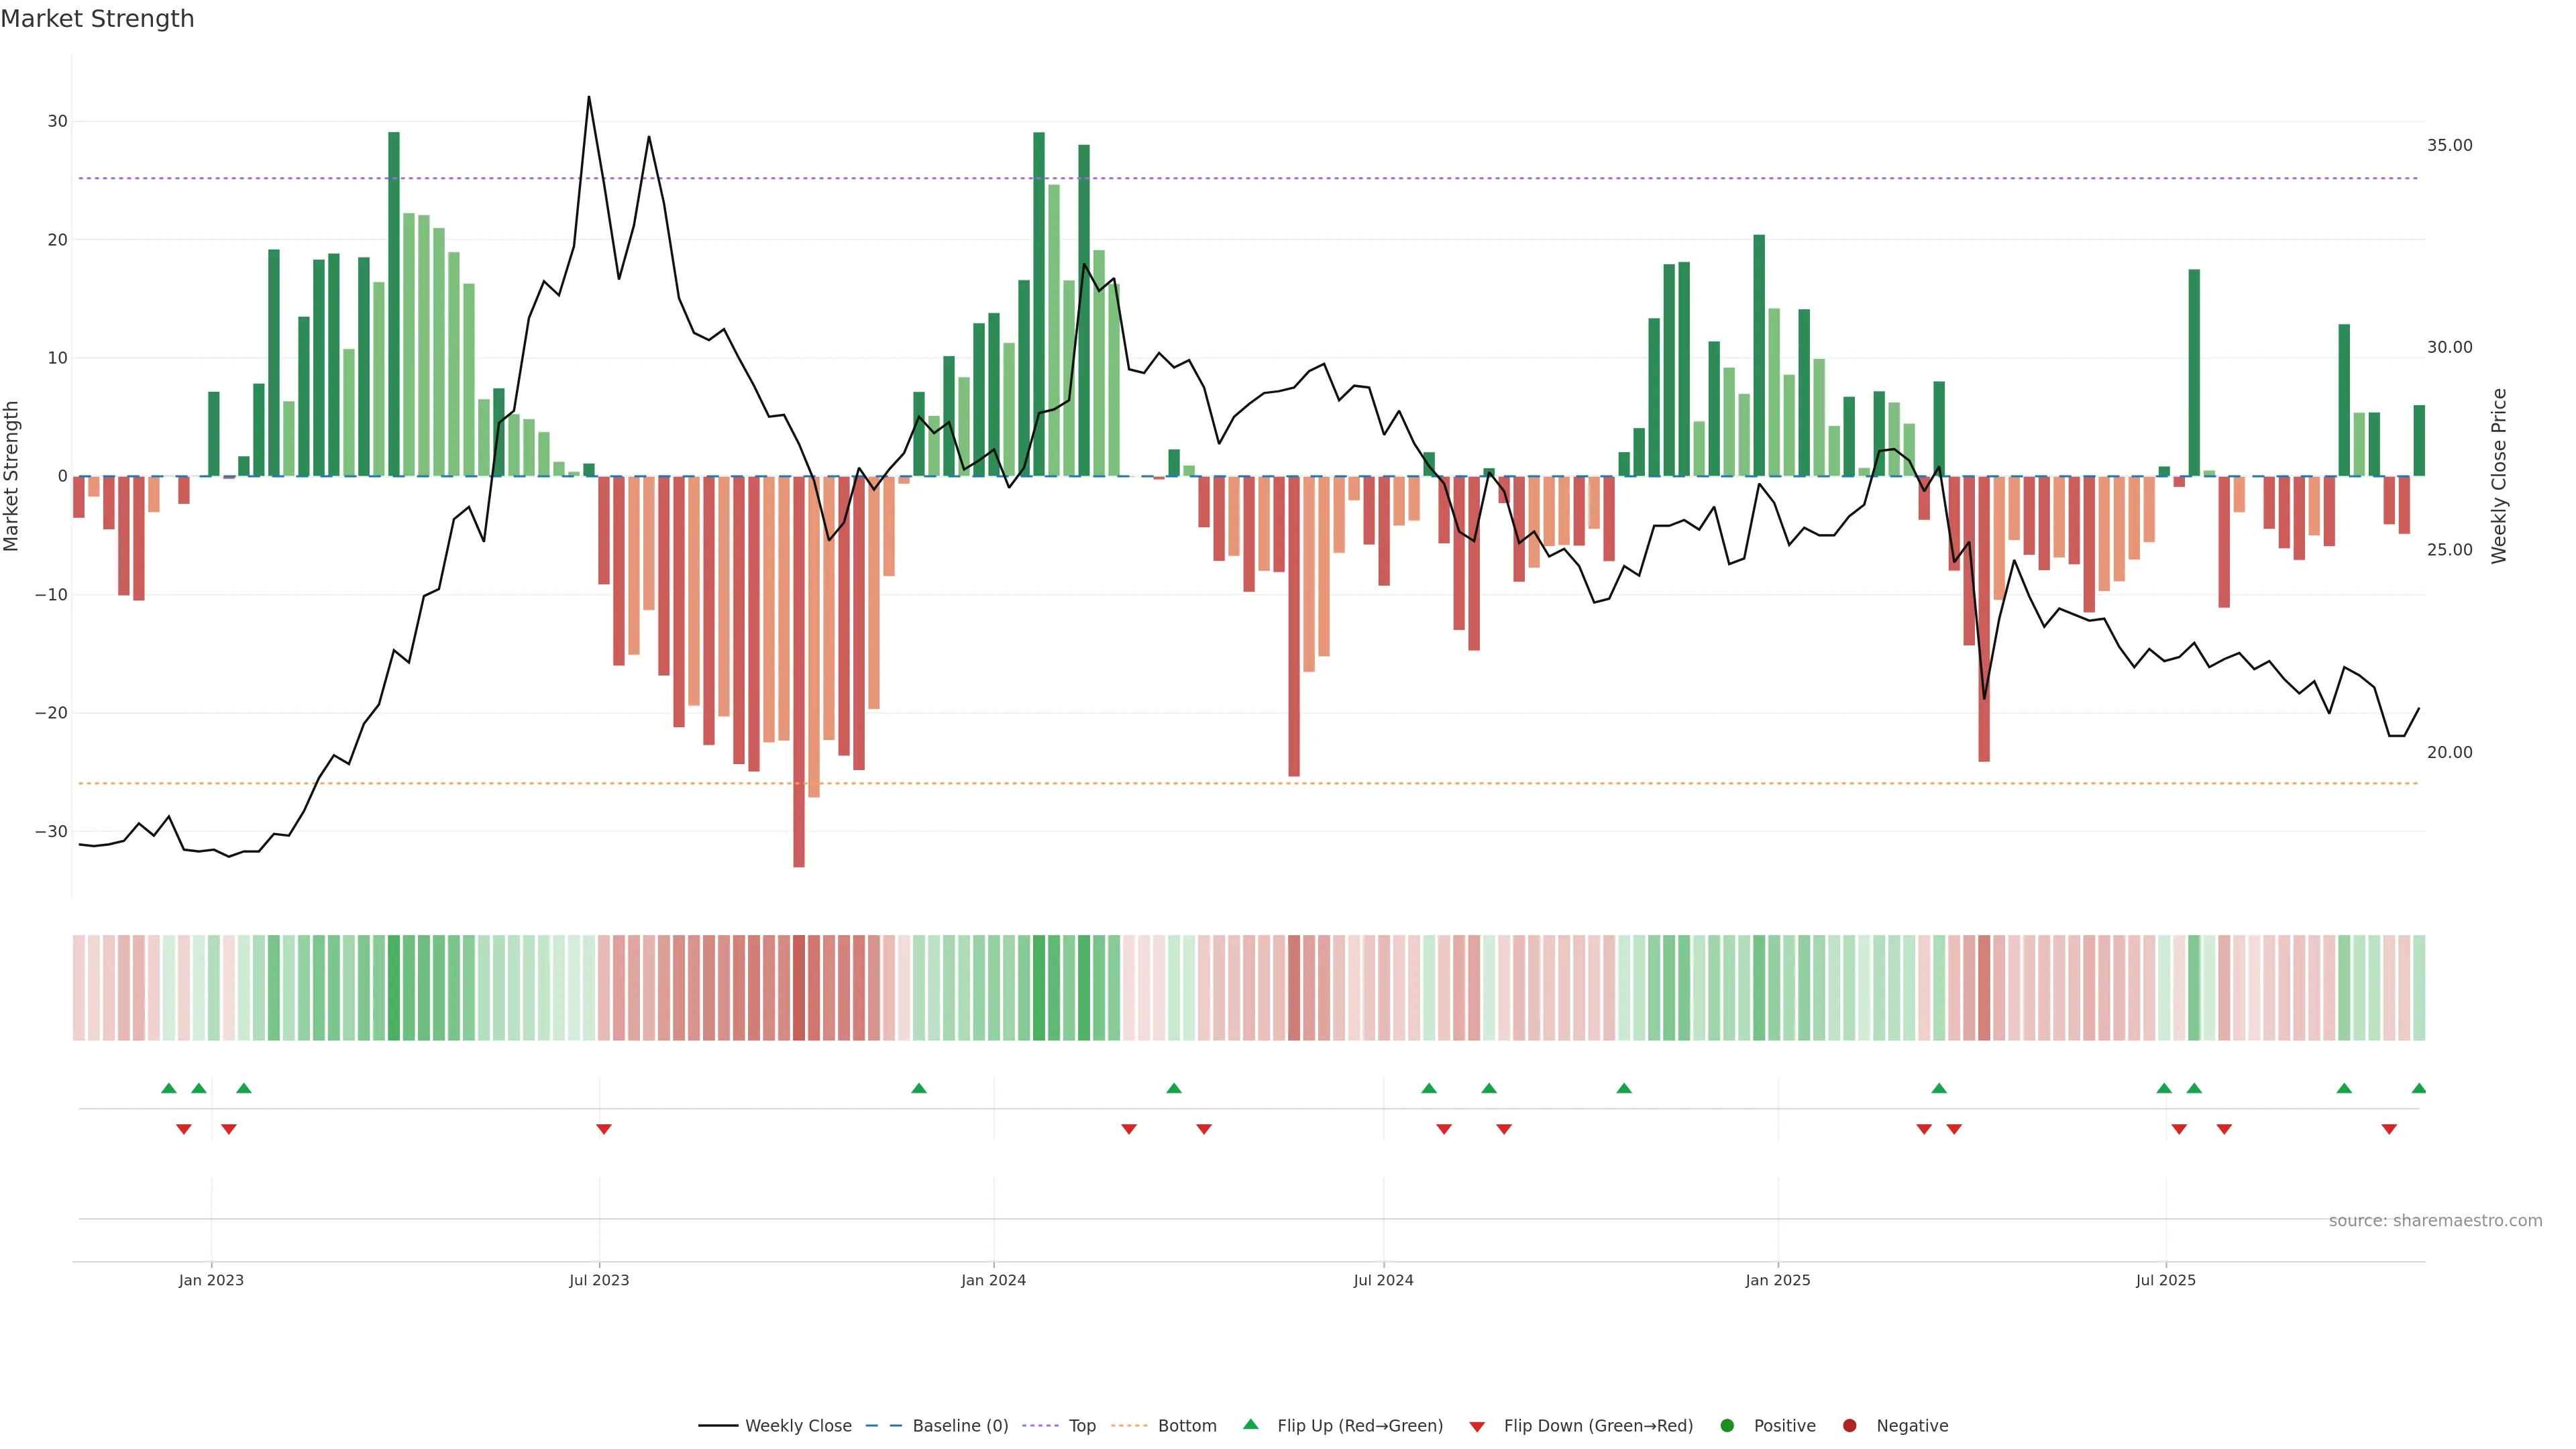
Task: Click the Jul 2023 x-axis label
Action: coord(599,1280)
